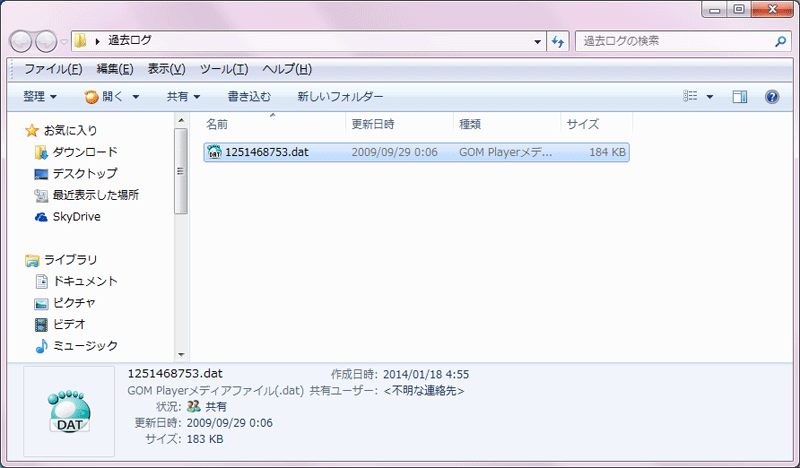Click the ビデオ filmstrip icon
800x468 pixels.
41,325
